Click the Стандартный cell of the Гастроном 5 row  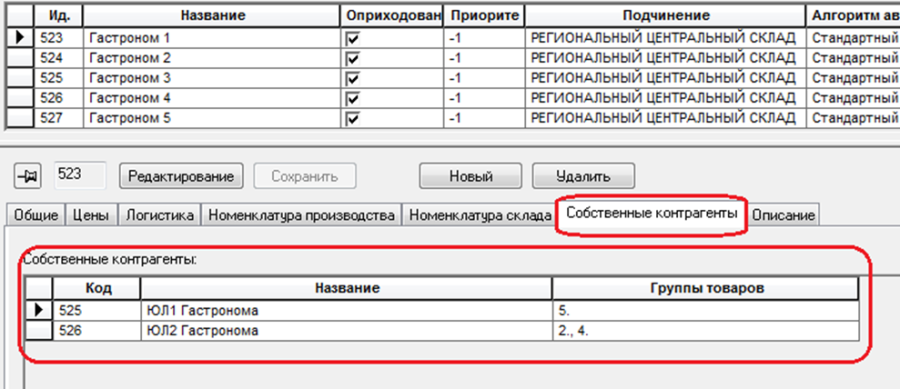[x=854, y=119]
